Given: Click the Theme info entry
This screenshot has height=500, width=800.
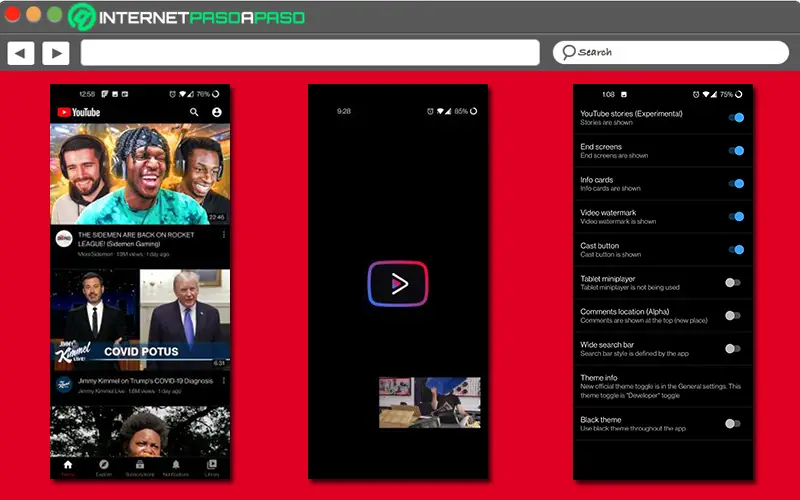Looking at the screenshot, I should 663,386.
